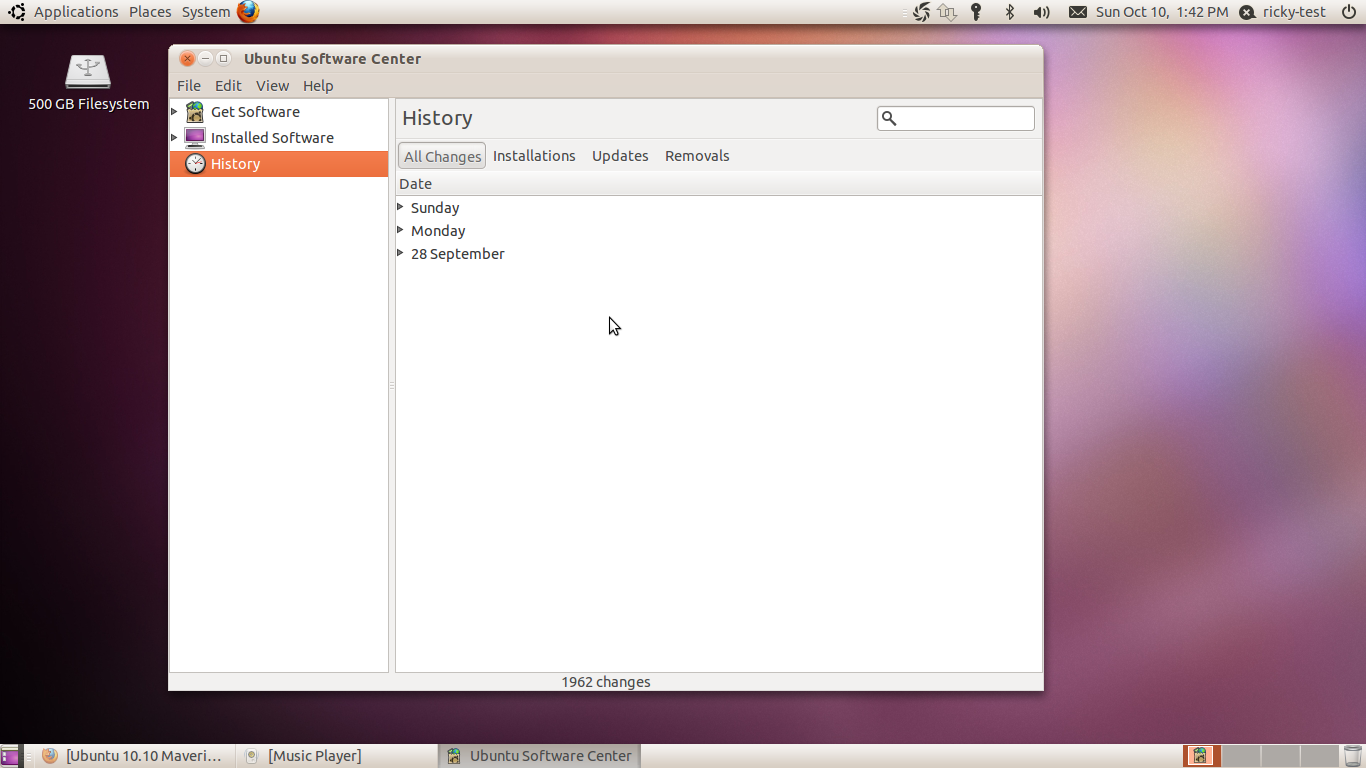1366x768 pixels.
Task: Filter history by Removals
Action: point(697,156)
